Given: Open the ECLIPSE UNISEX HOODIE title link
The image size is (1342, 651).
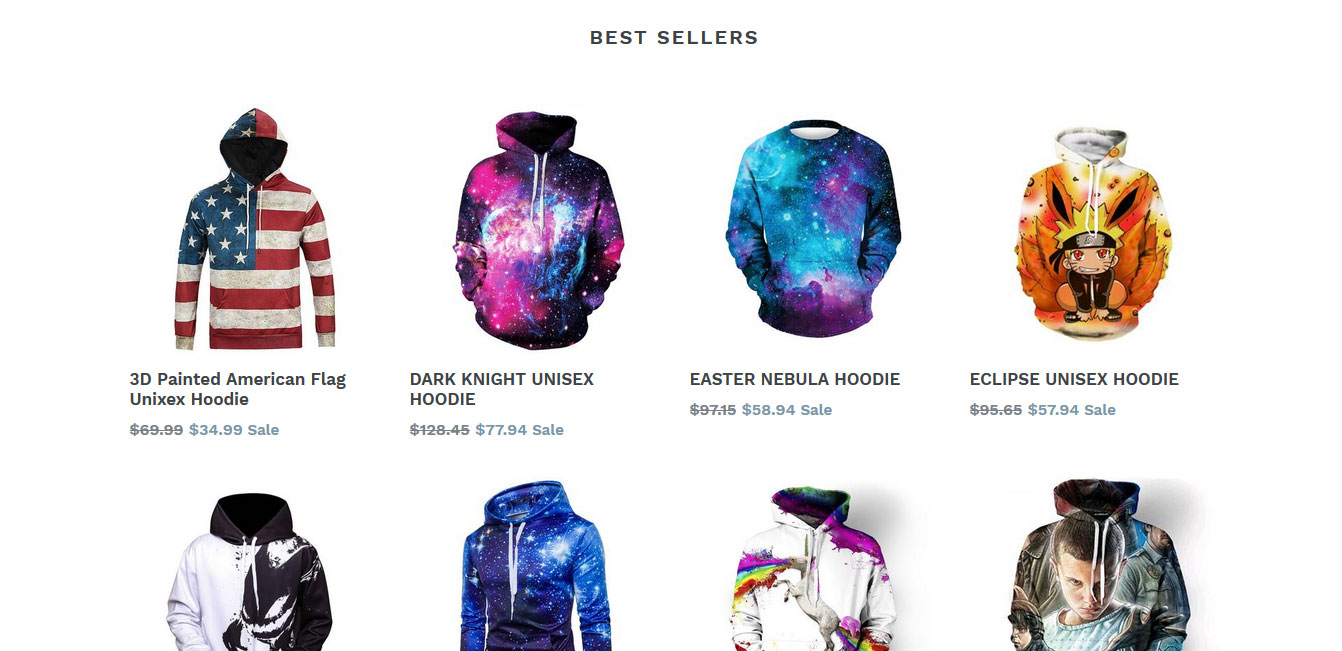Looking at the screenshot, I should pyautogui.click(x=1074, y=379).
